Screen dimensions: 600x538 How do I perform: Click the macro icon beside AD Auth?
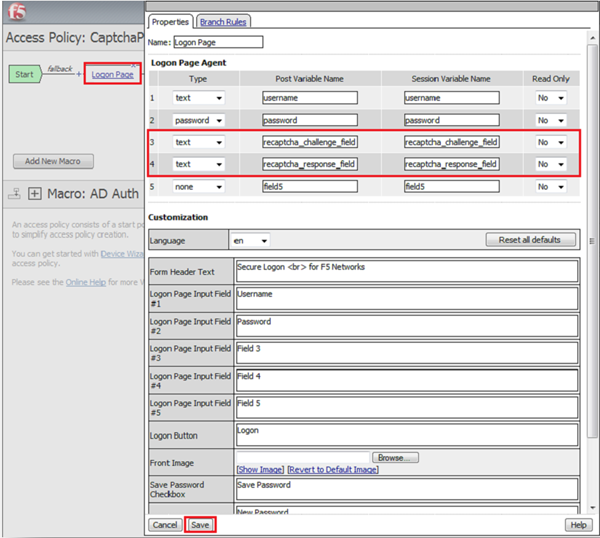point(14,193)
